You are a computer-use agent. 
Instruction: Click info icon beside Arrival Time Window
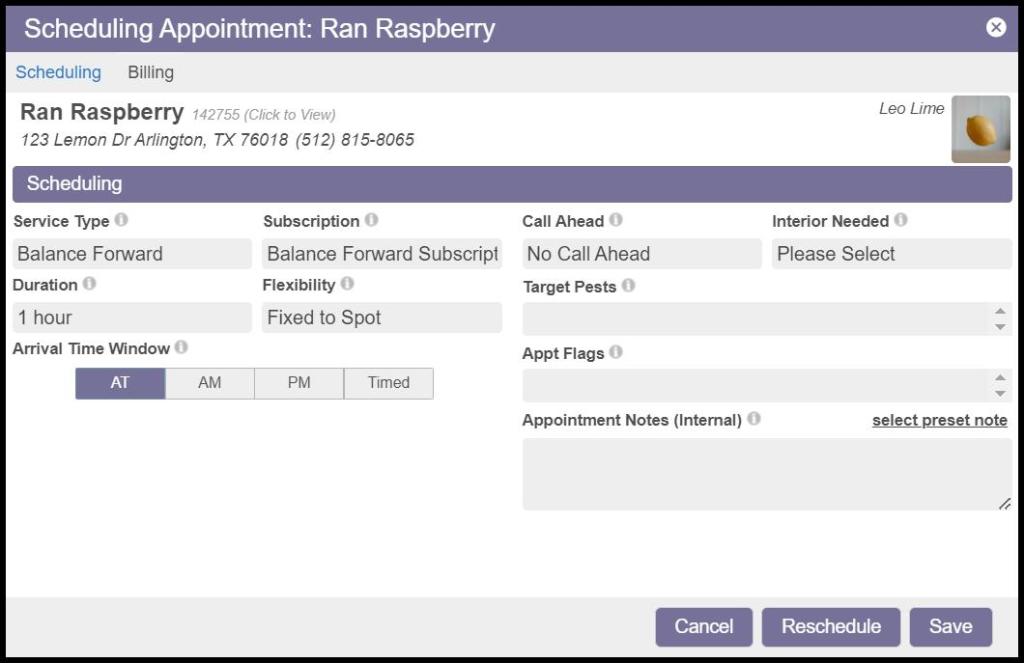coord(181,348)
